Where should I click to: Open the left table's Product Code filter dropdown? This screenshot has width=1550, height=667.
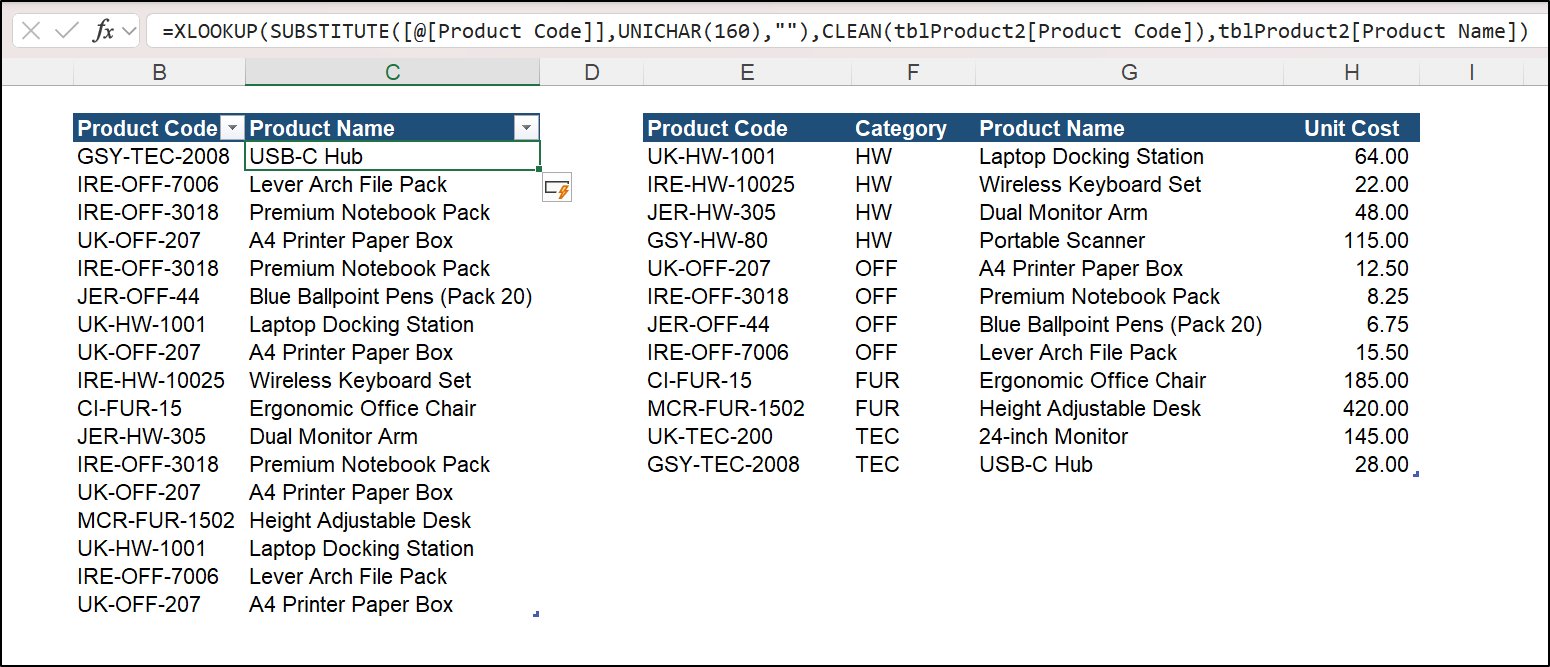(x=232, y=128)
